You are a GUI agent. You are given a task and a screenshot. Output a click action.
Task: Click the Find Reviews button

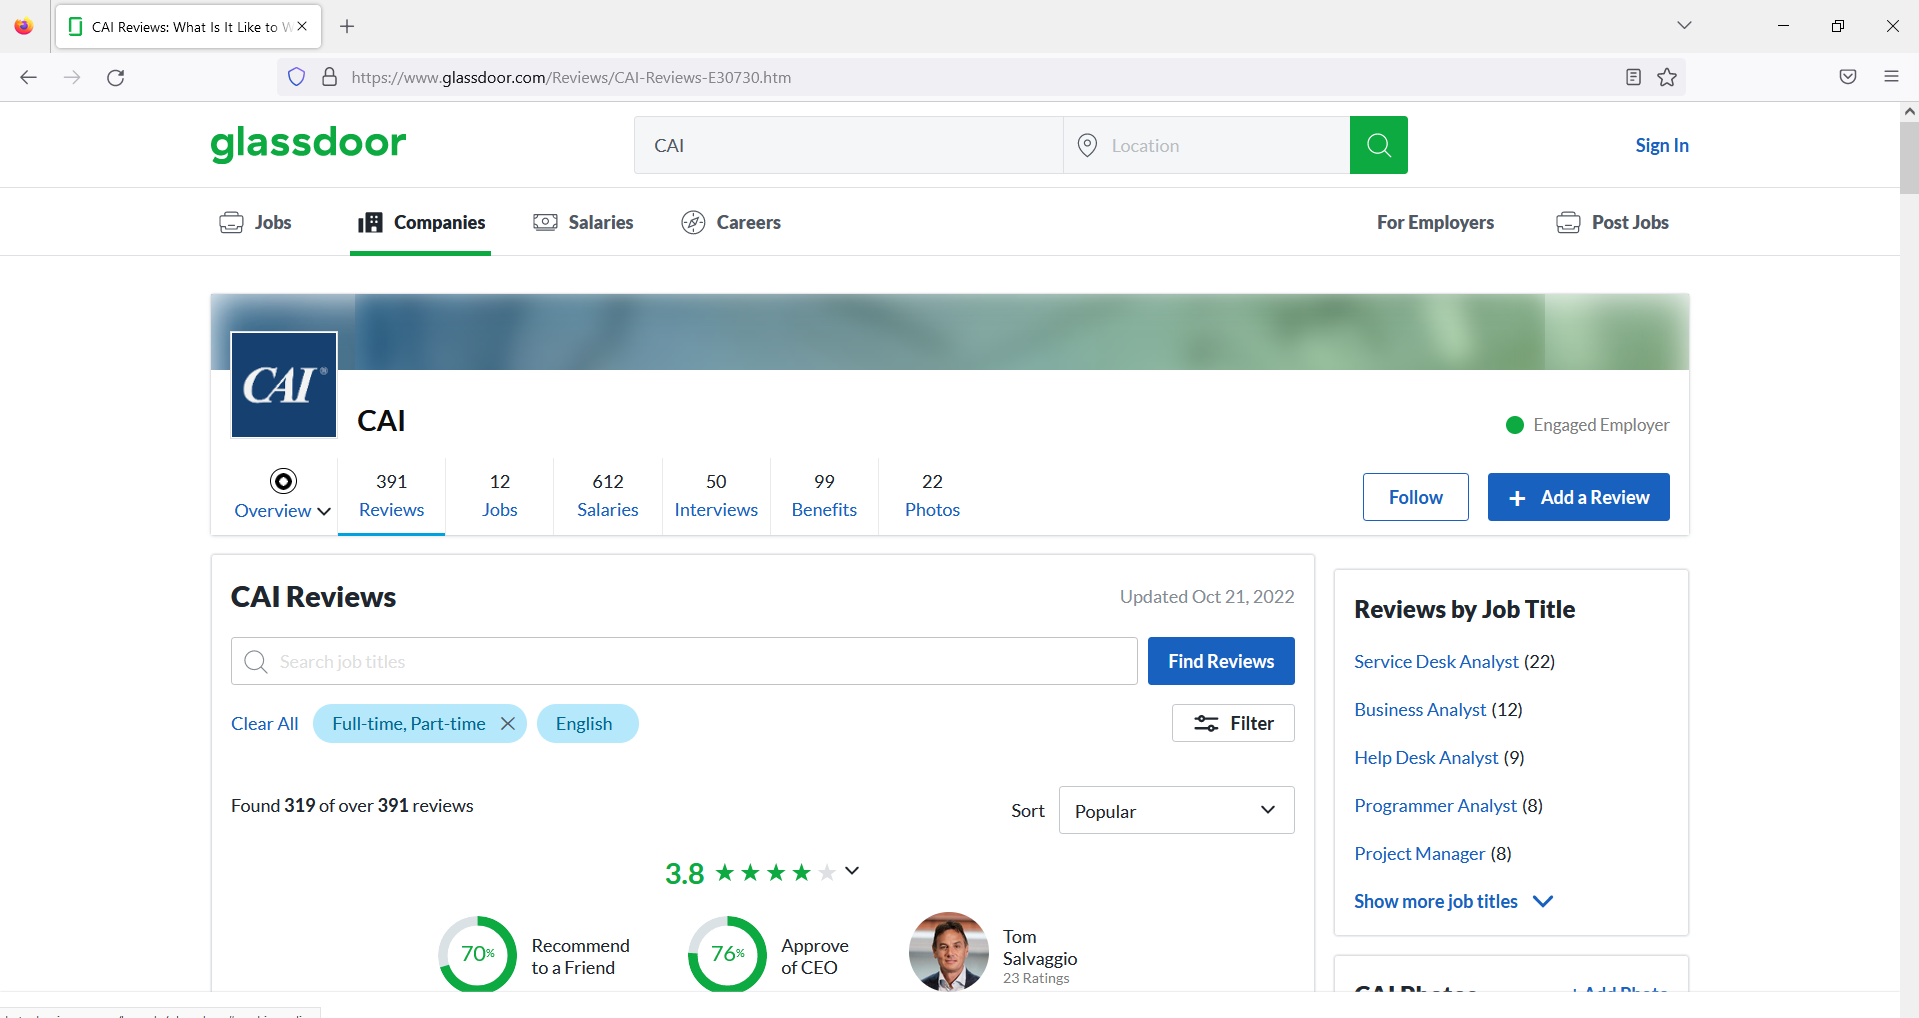1221,661
